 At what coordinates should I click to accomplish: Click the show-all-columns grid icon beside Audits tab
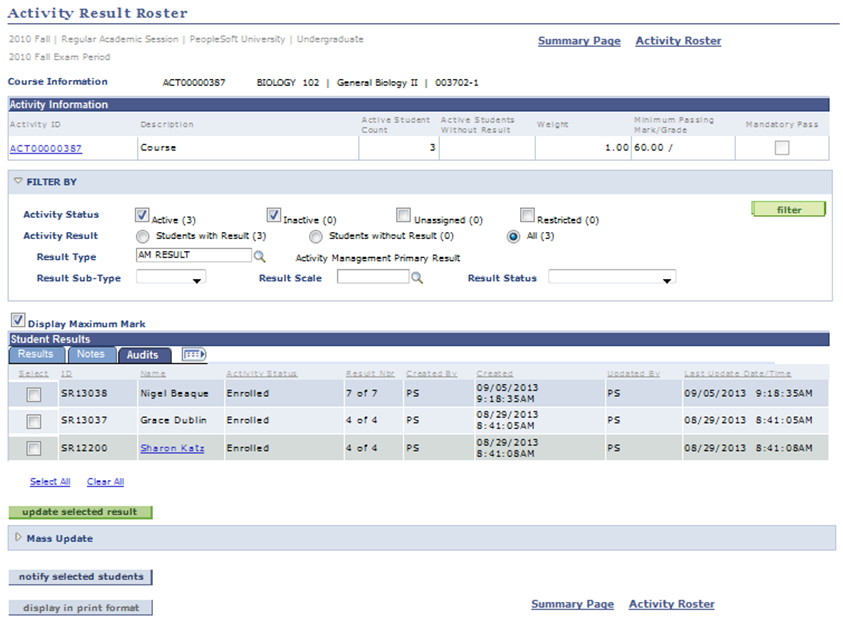pyautogui.click(x=194, y=354)
